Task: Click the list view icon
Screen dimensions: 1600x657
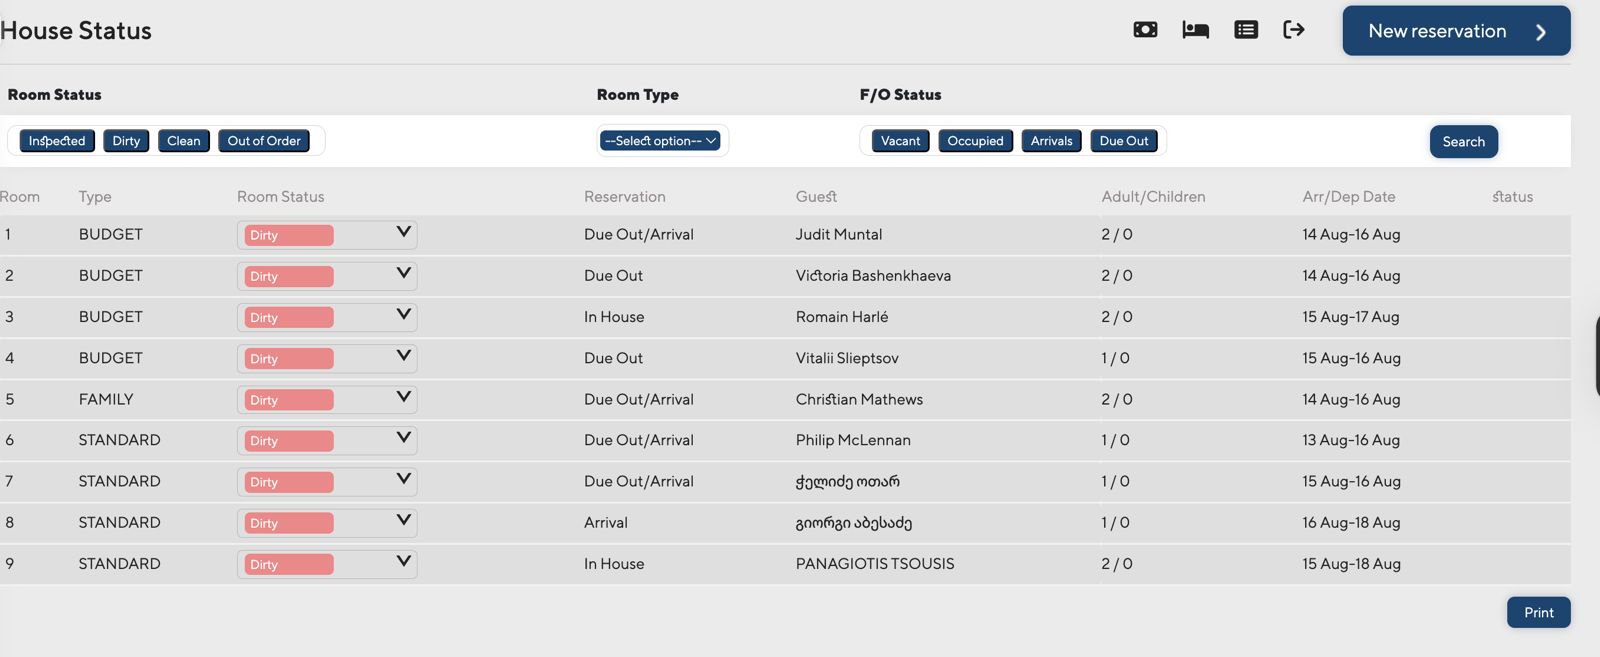Action: 1246,30
